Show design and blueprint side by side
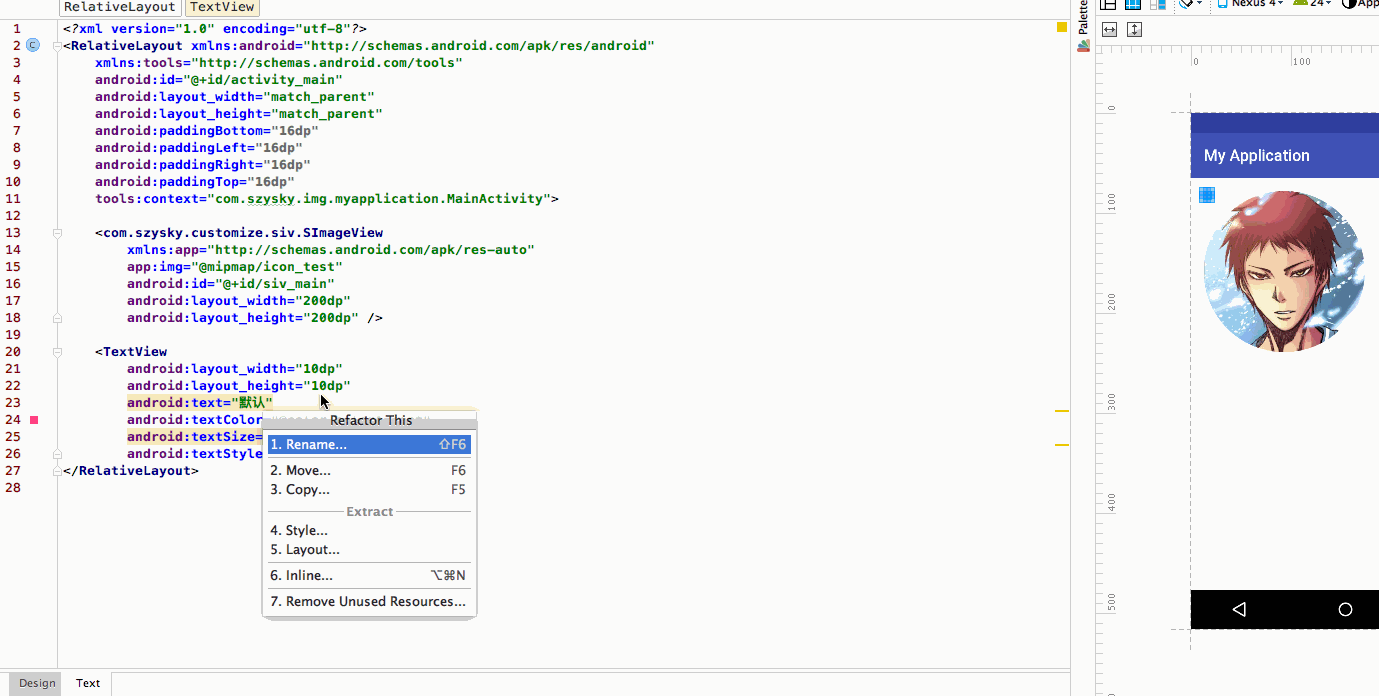1379x696 pixels. point(1157,4)
